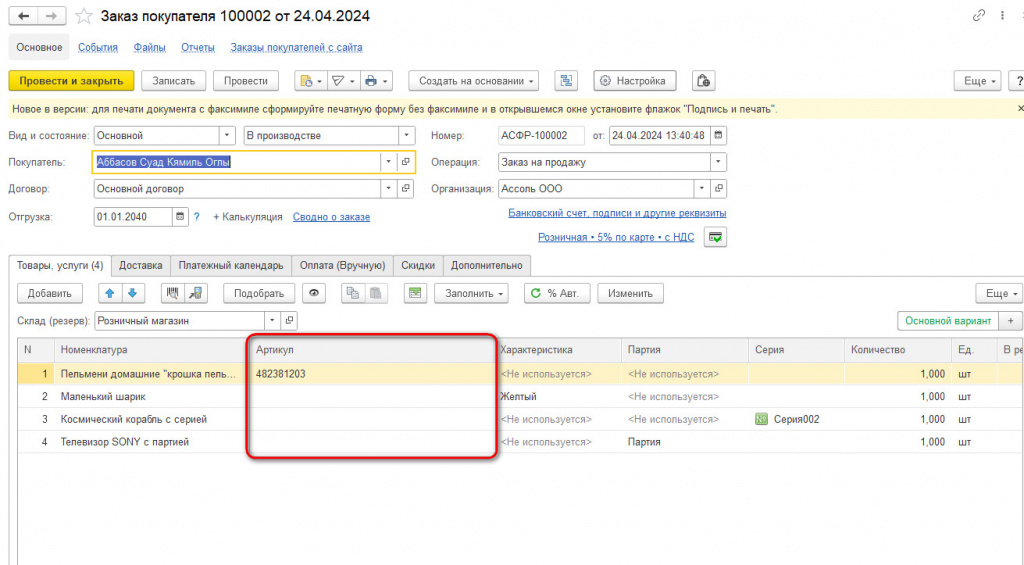Screen dimensions: 1024x565
Task: Open the Розничная 5% по карте link
Action: click(x=616, y=237)
